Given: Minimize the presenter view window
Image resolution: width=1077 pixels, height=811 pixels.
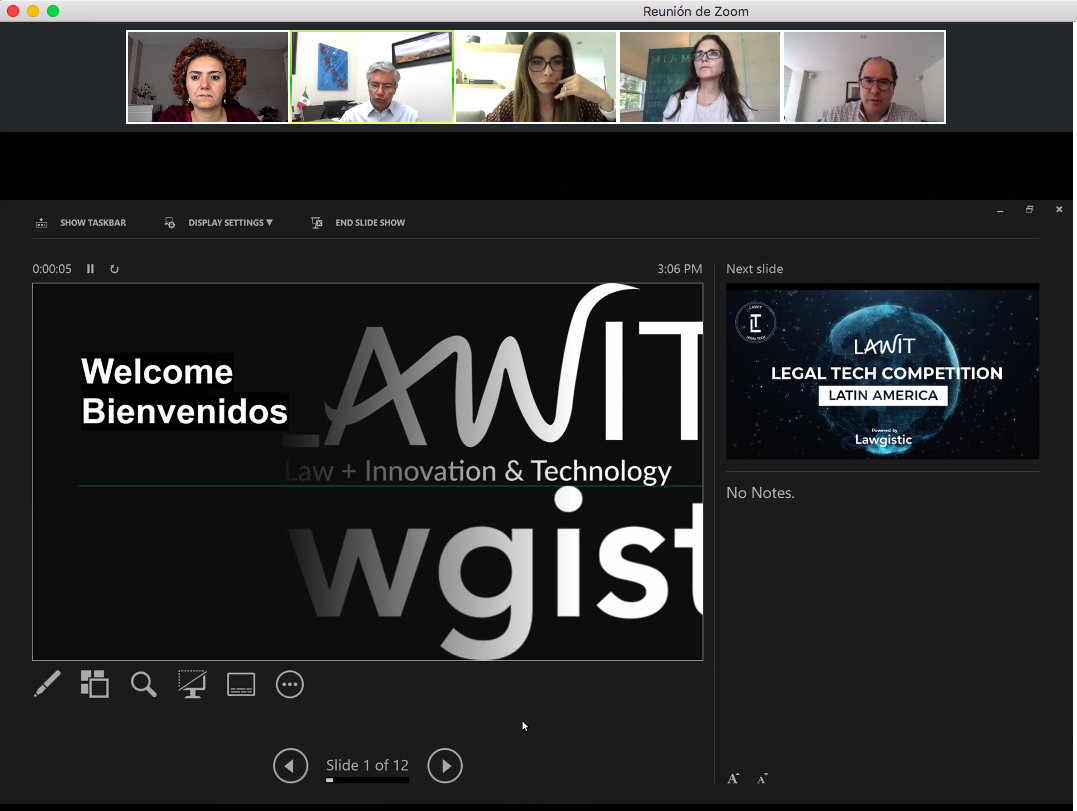Looking at the screenshot, I should 1000,210.
